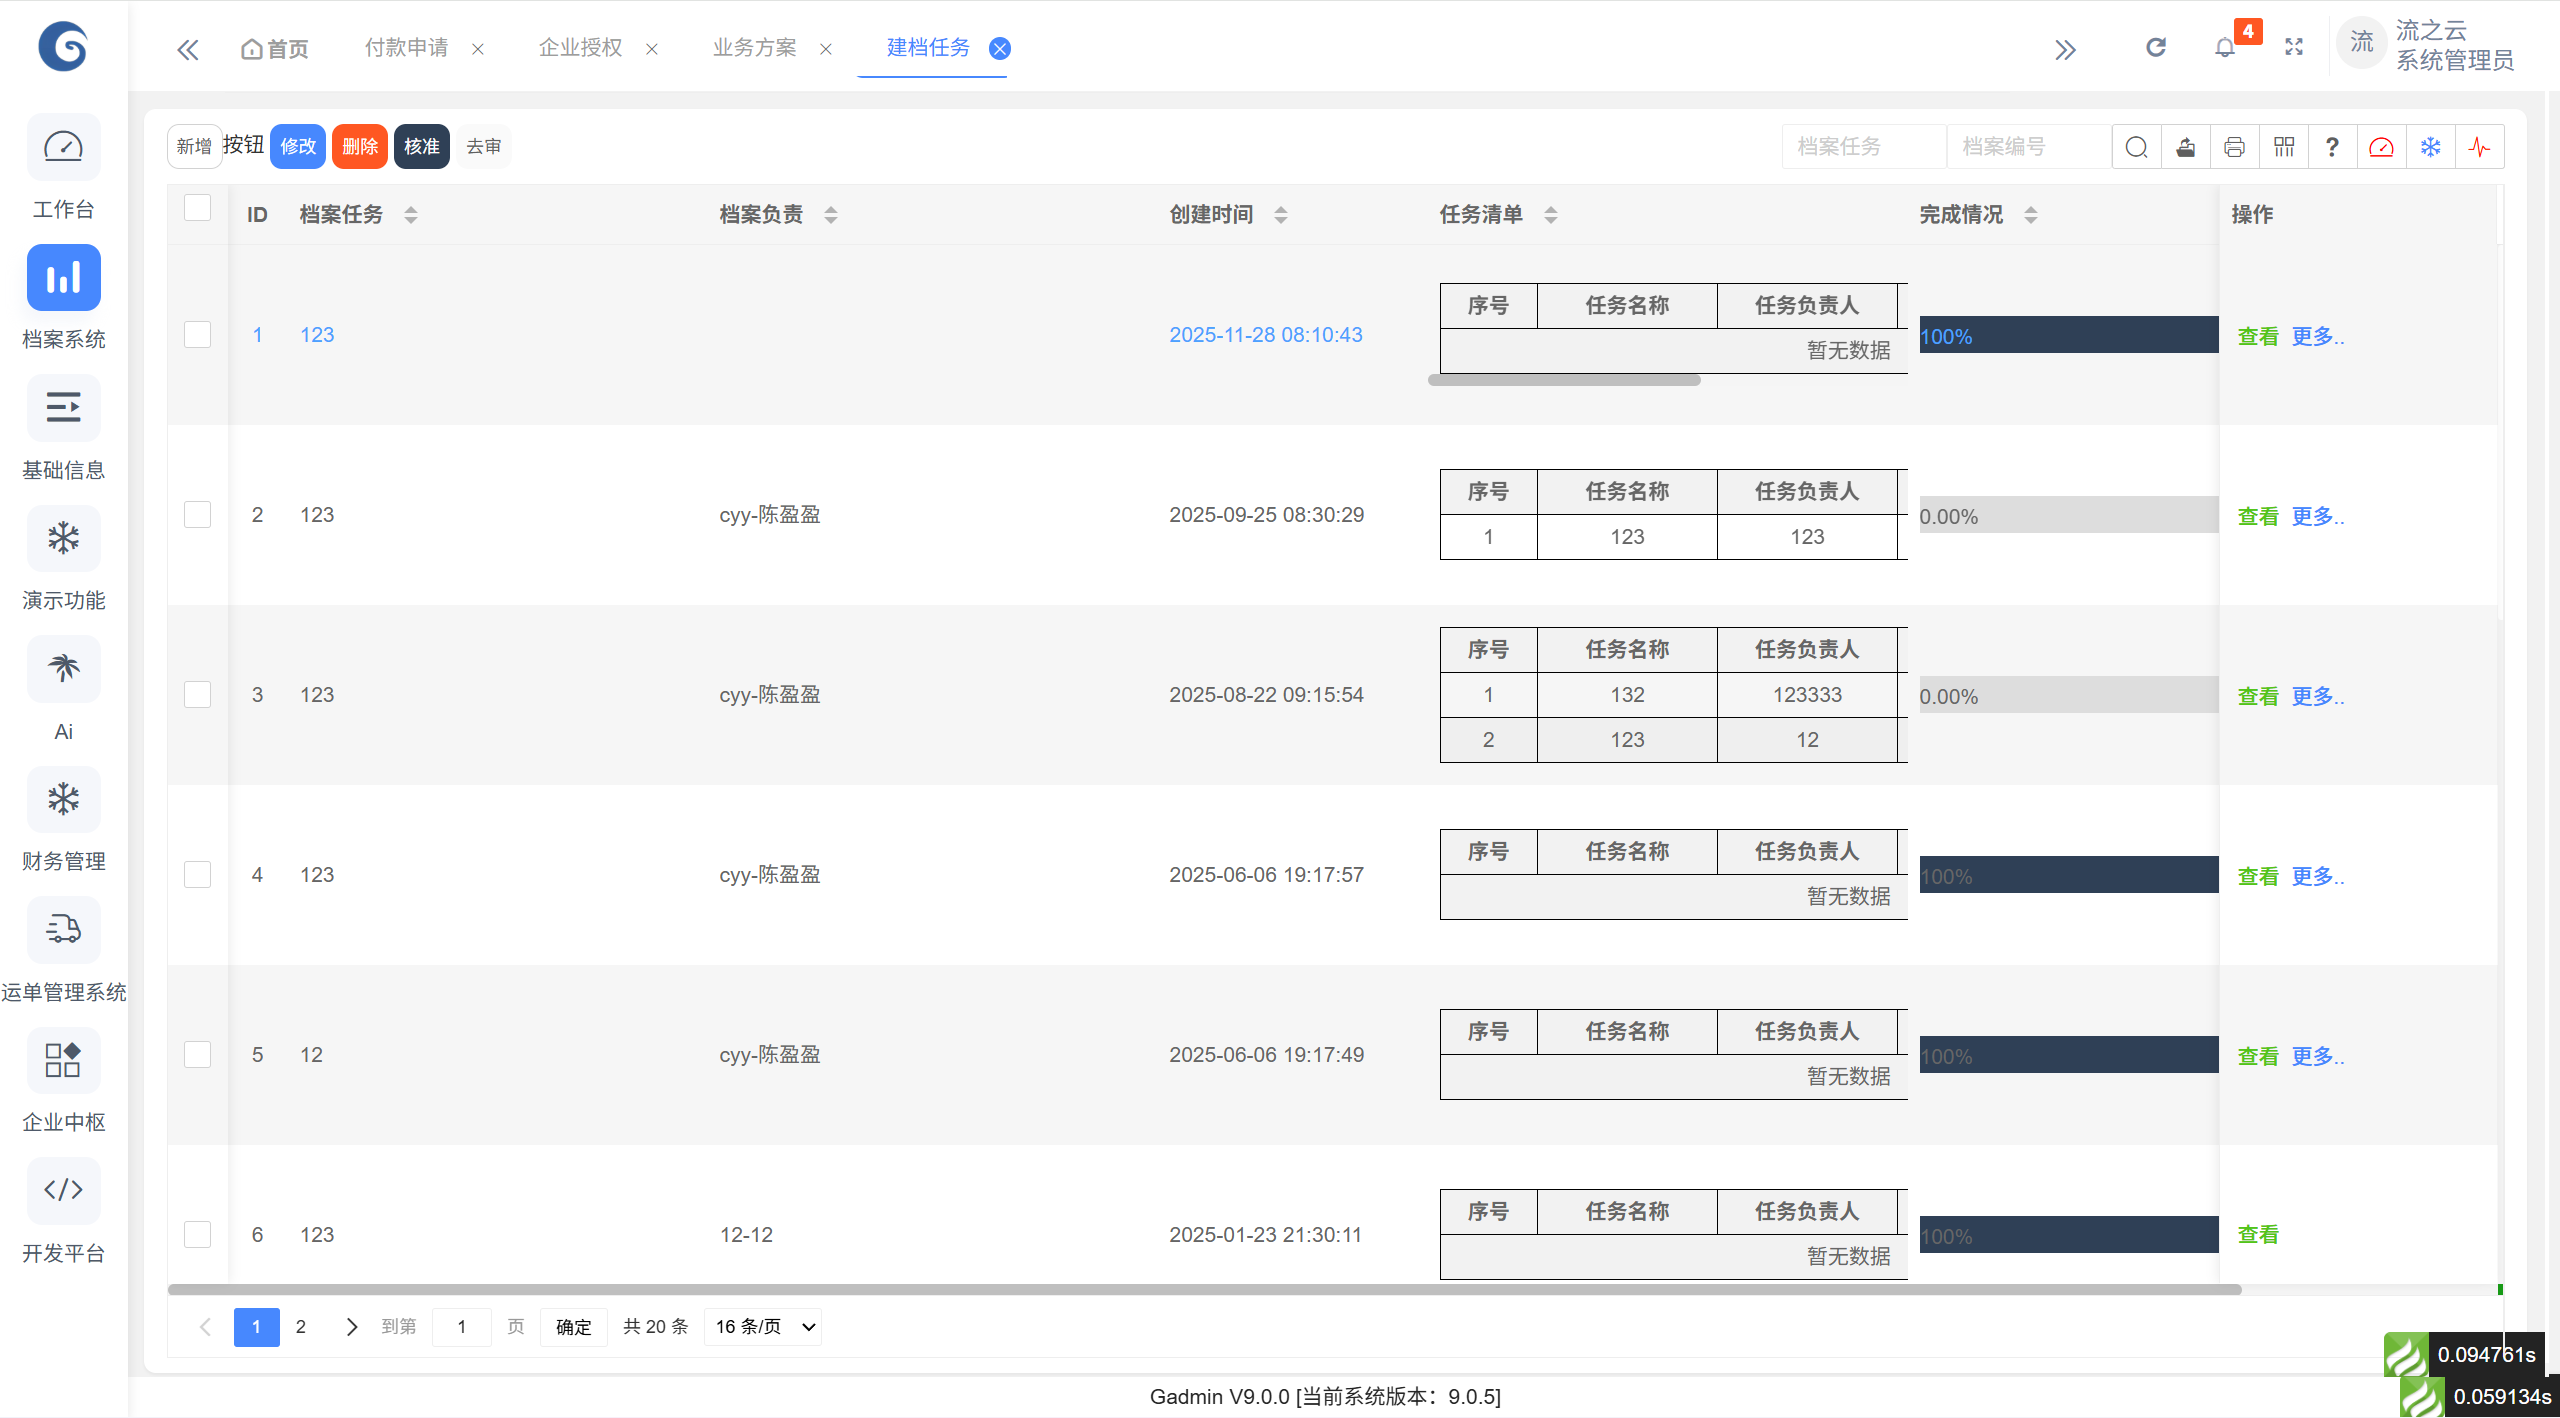Click the 档案编号 search input field

(2028, 147)
